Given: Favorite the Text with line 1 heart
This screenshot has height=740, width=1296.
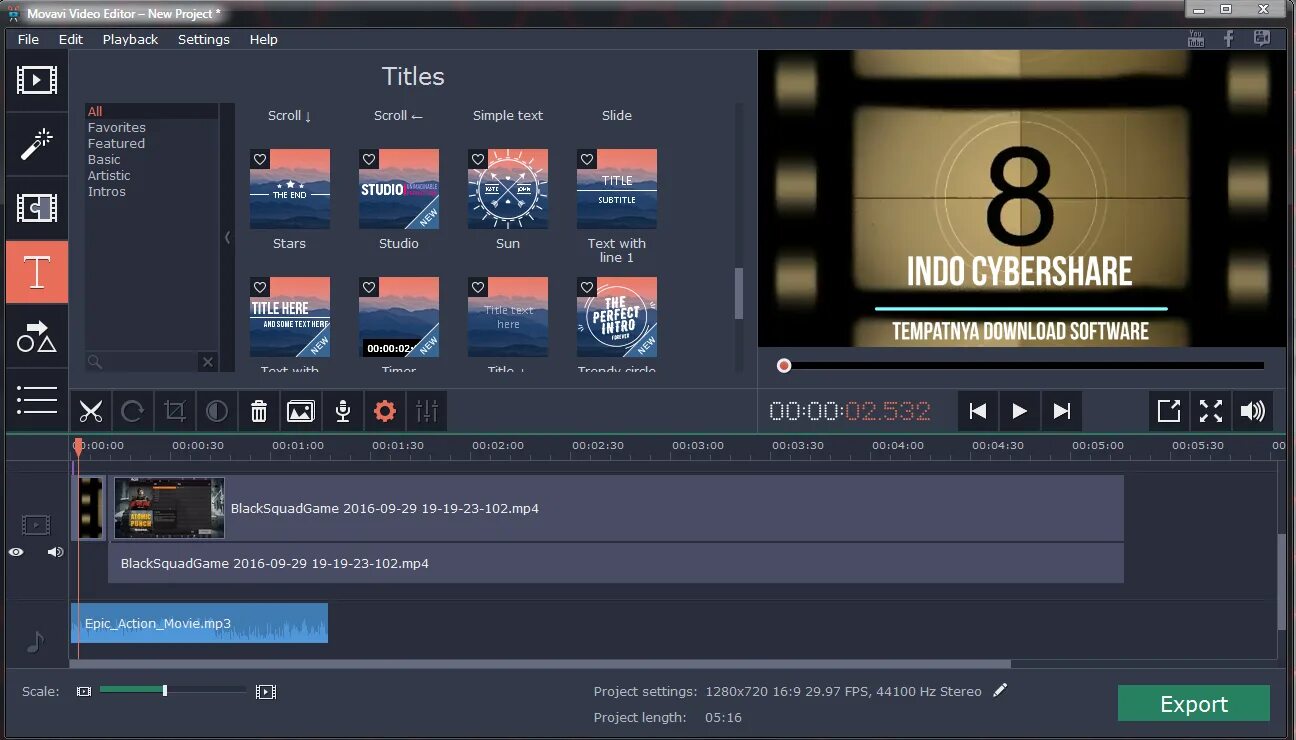Looking at the screenshot, I should coord(587,159).
